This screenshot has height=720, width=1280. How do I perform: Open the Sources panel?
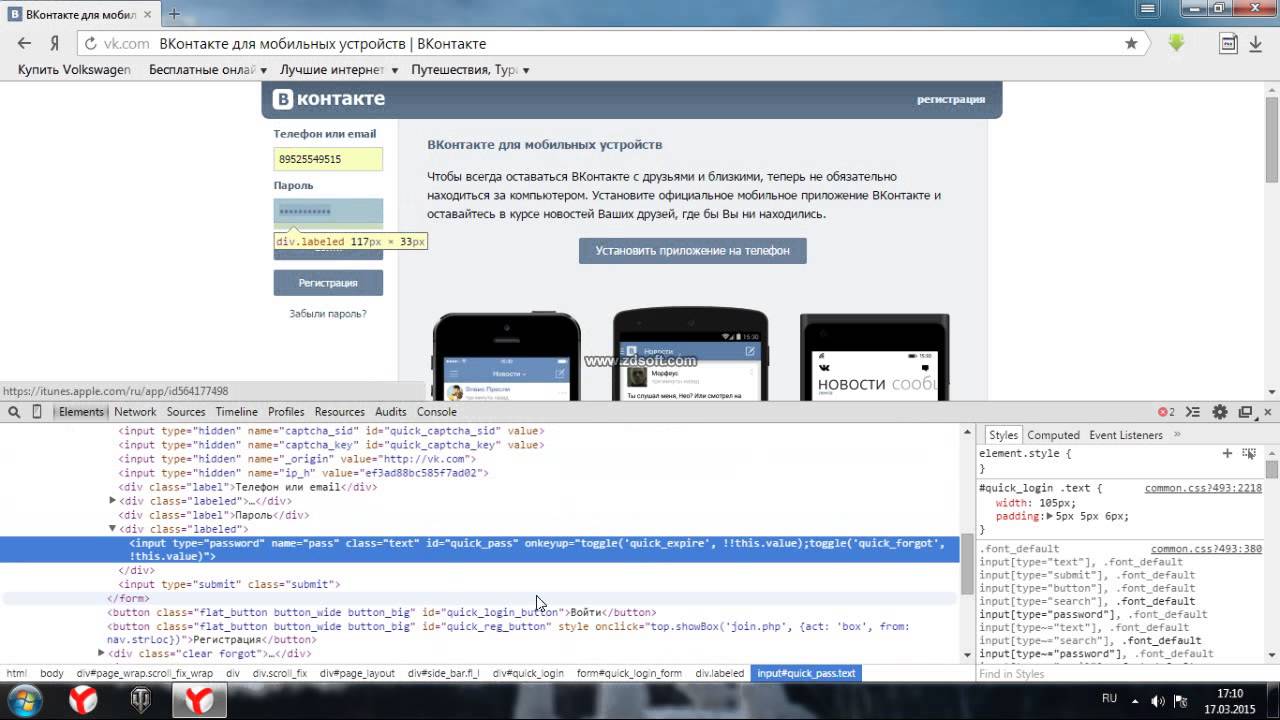tap(186, 412)
